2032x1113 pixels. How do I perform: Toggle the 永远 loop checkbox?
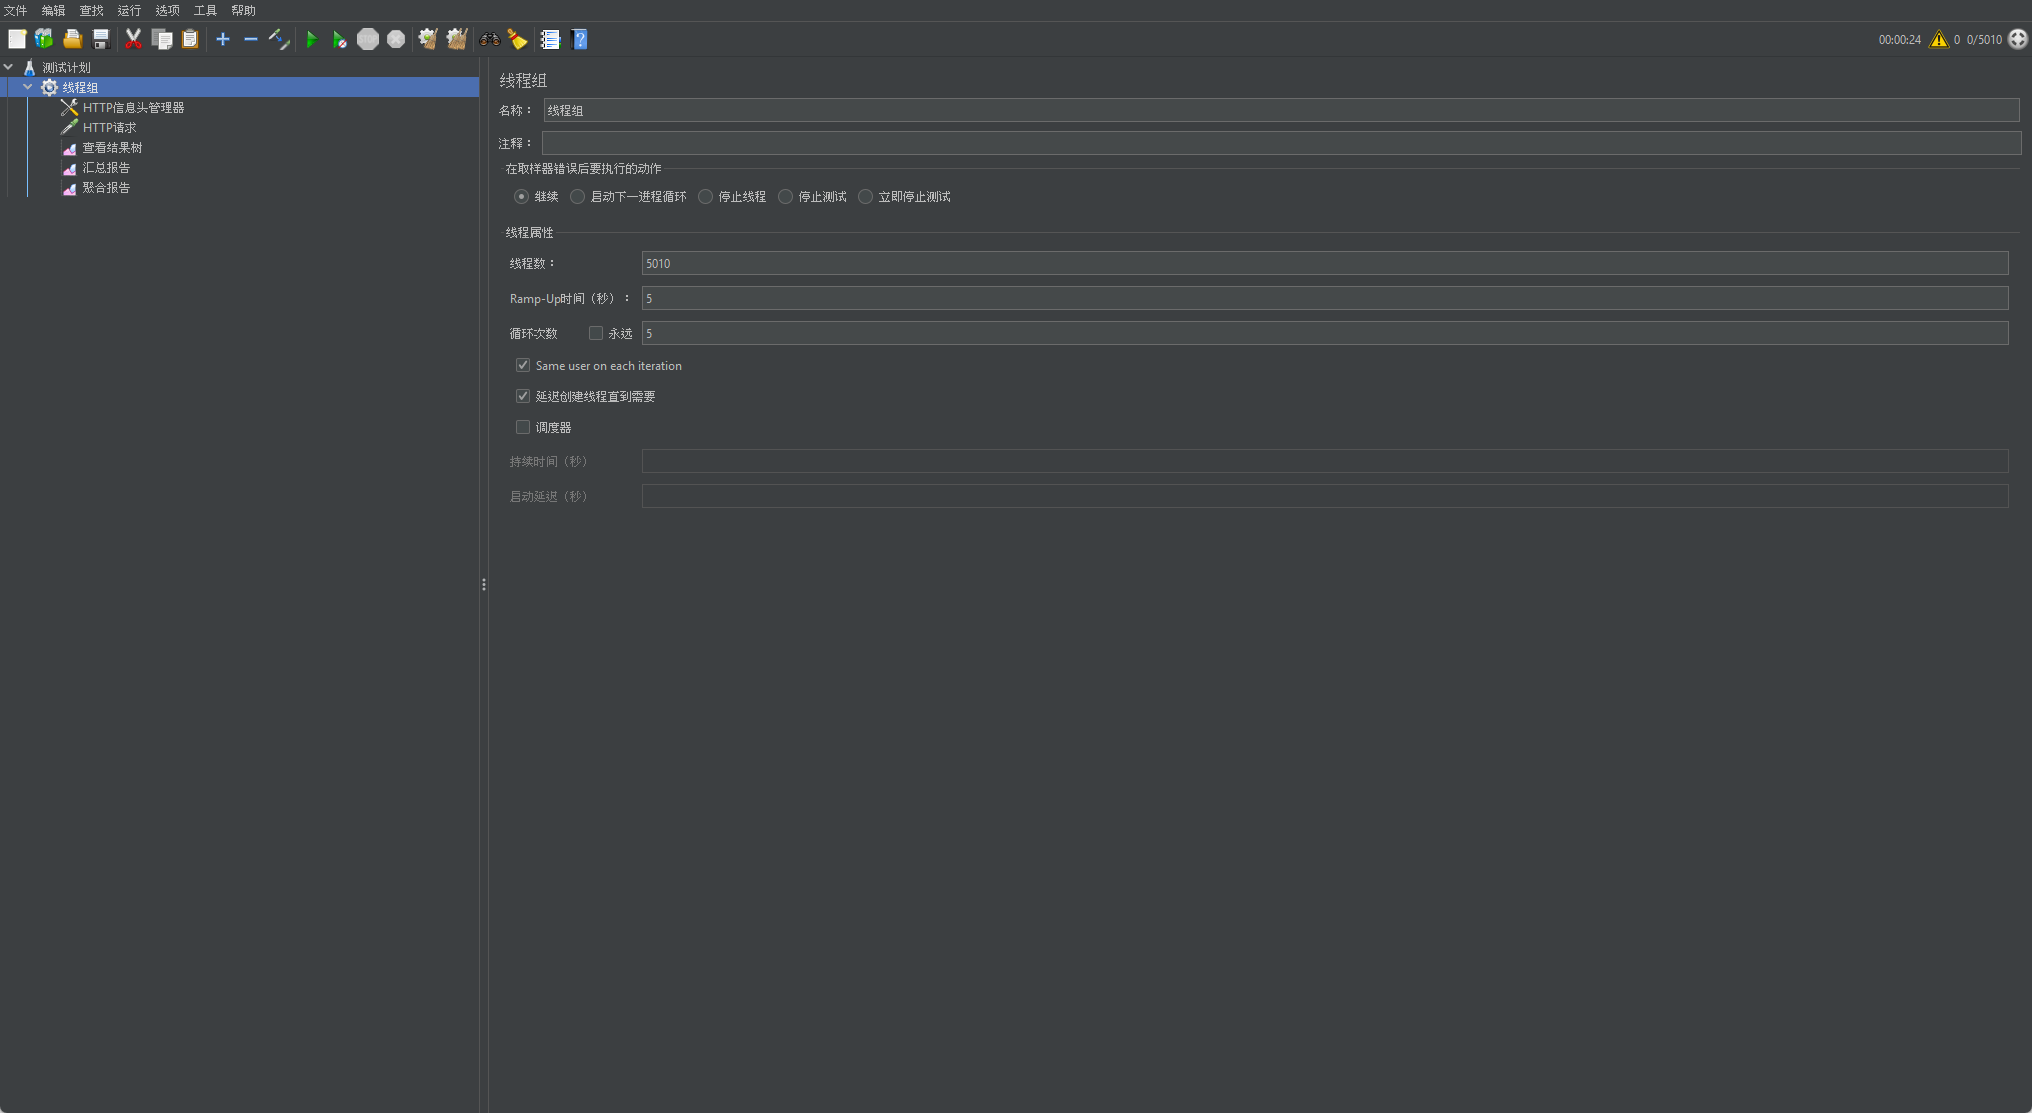[x=596, y=333]
